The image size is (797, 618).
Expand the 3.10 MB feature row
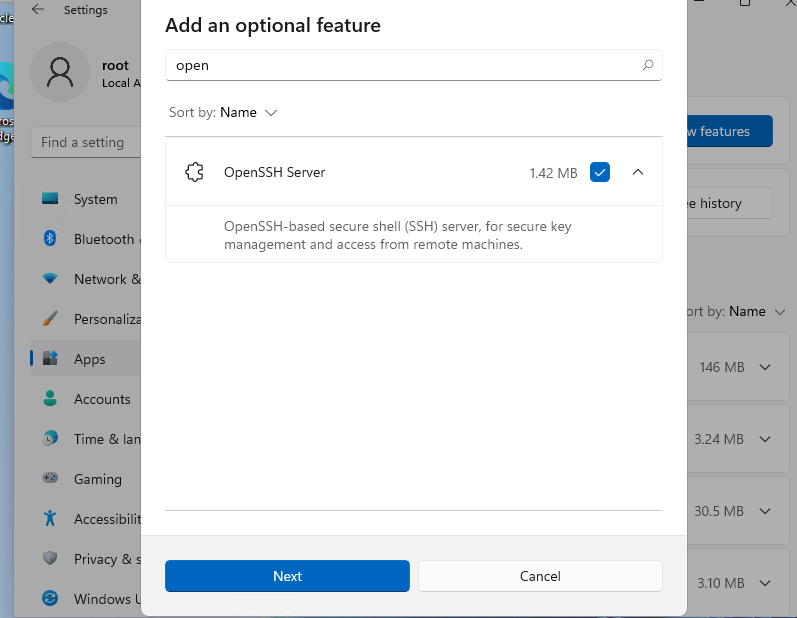coord(765,583)
